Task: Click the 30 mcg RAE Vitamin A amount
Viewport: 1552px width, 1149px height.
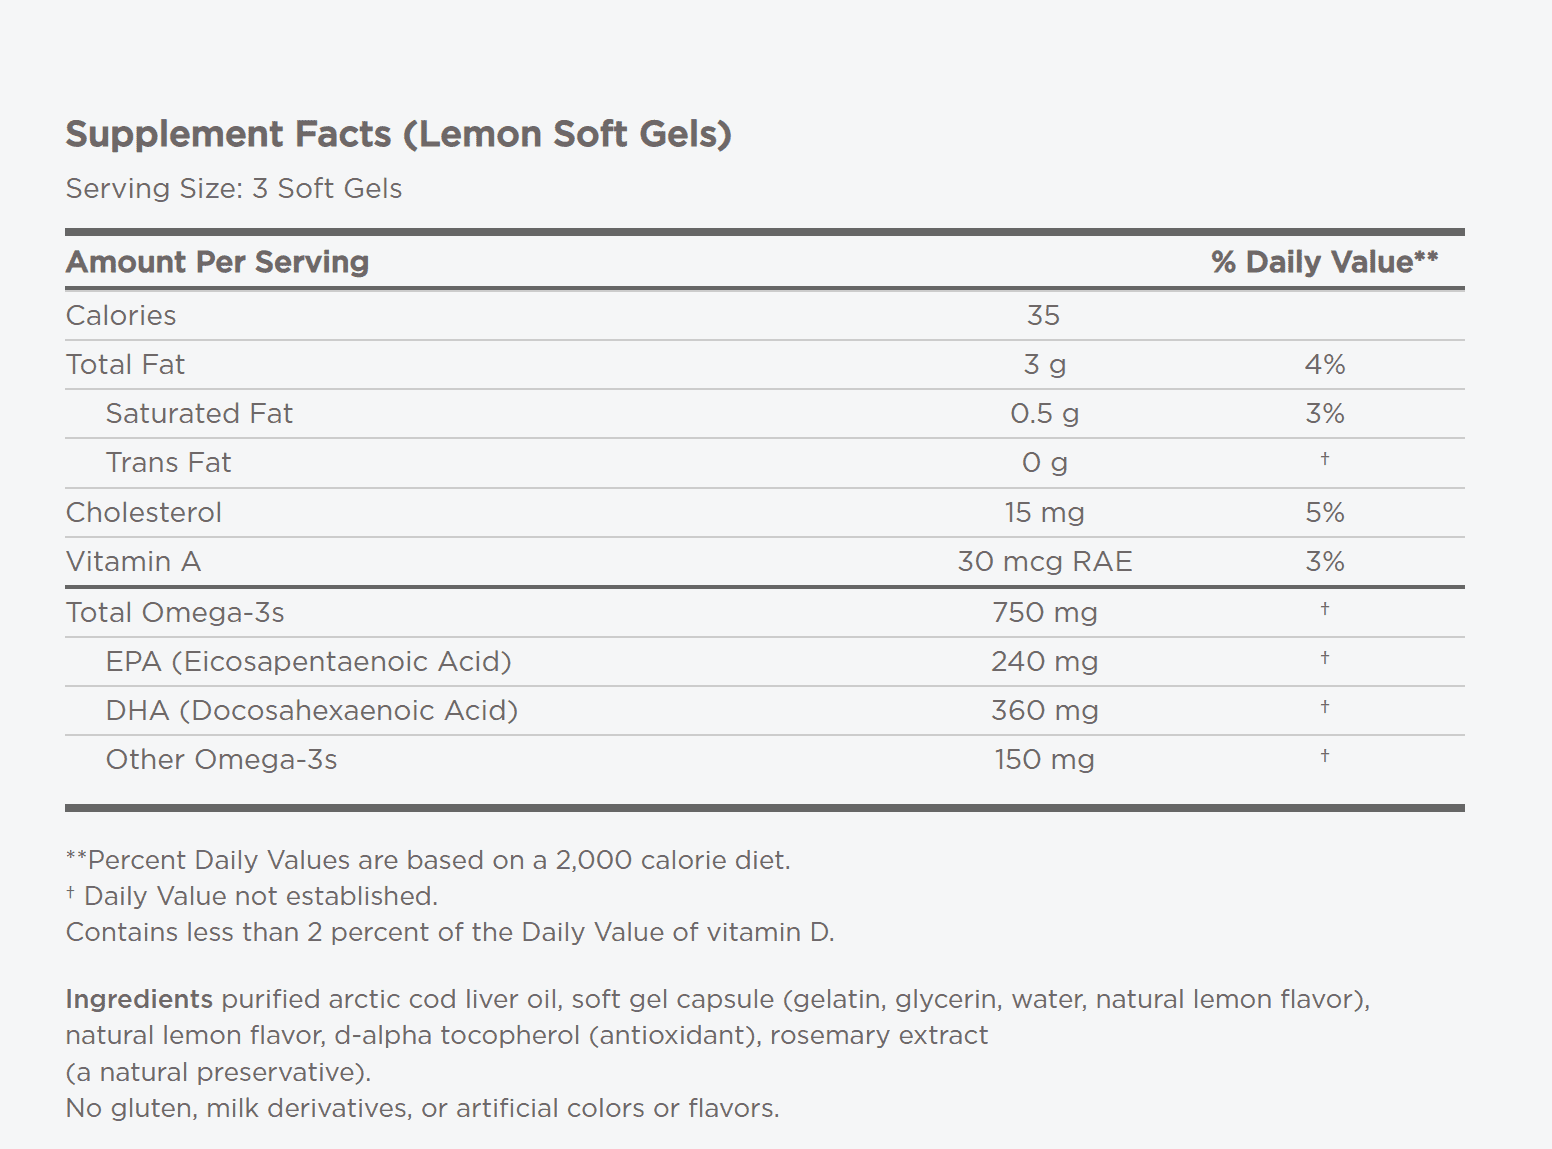Action: pos(1044,561)
